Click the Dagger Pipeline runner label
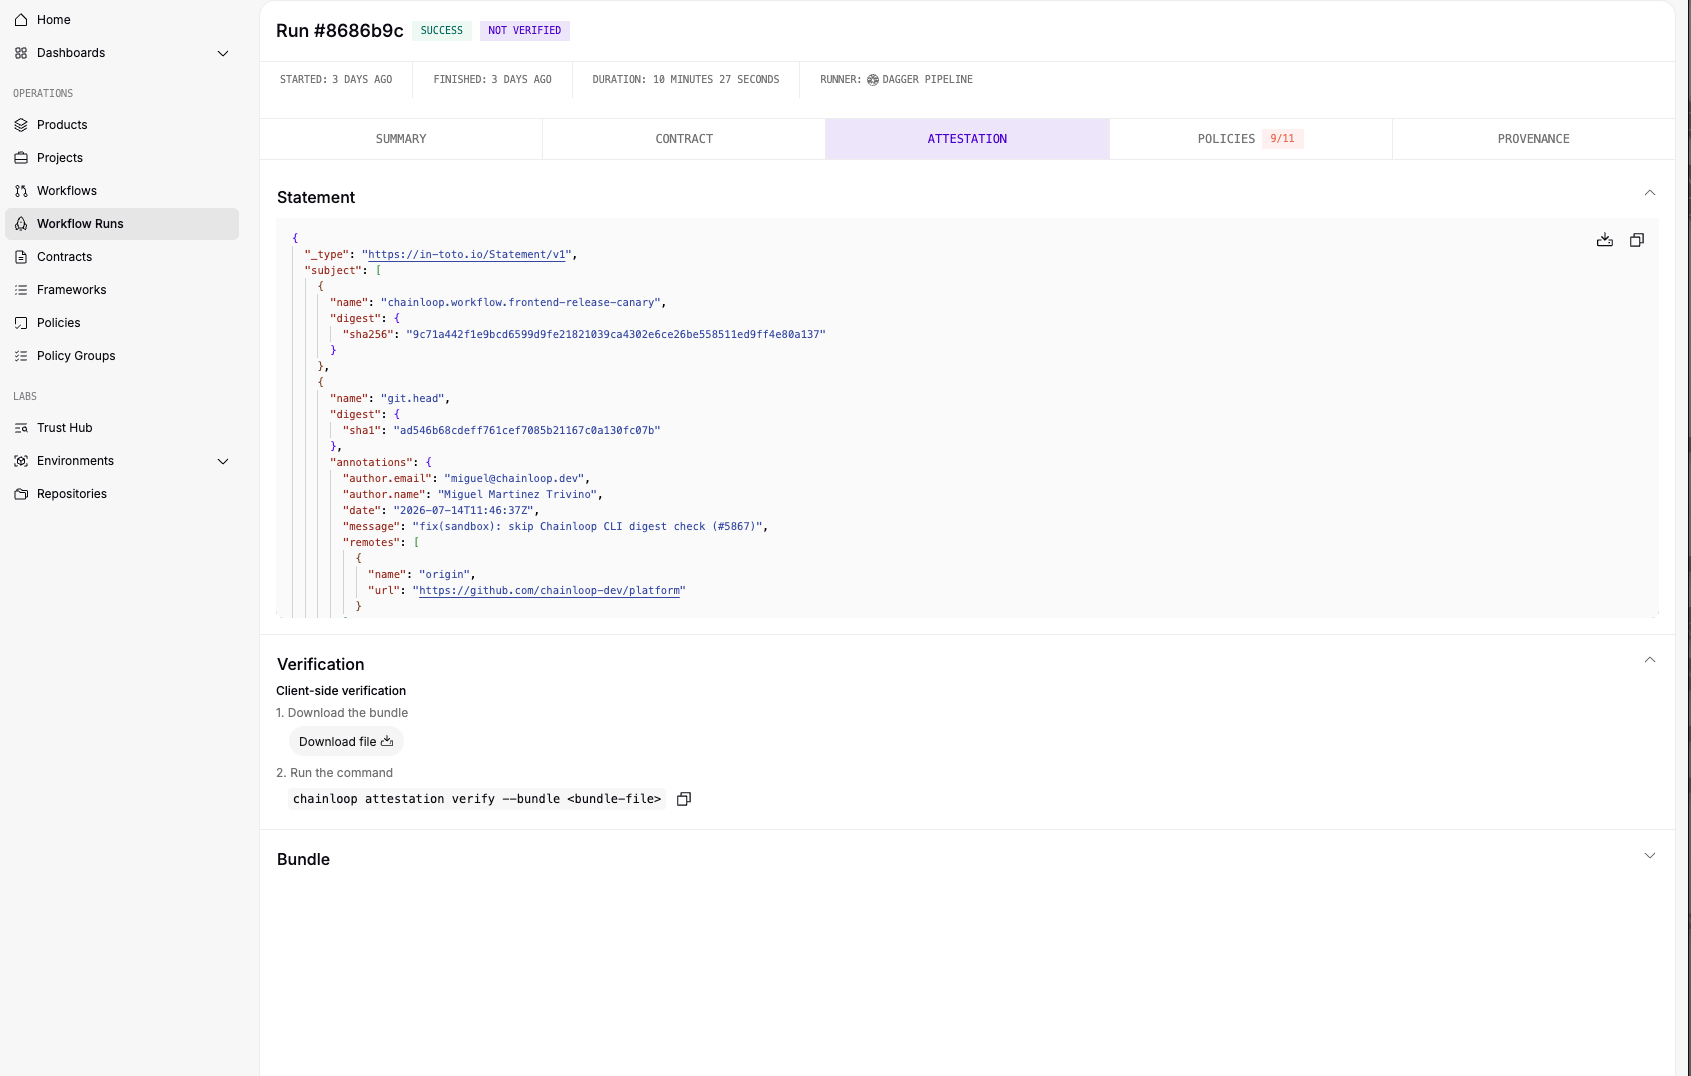Image resolution: width=1691 pixels, height=1076 pixels. (920, 80)
